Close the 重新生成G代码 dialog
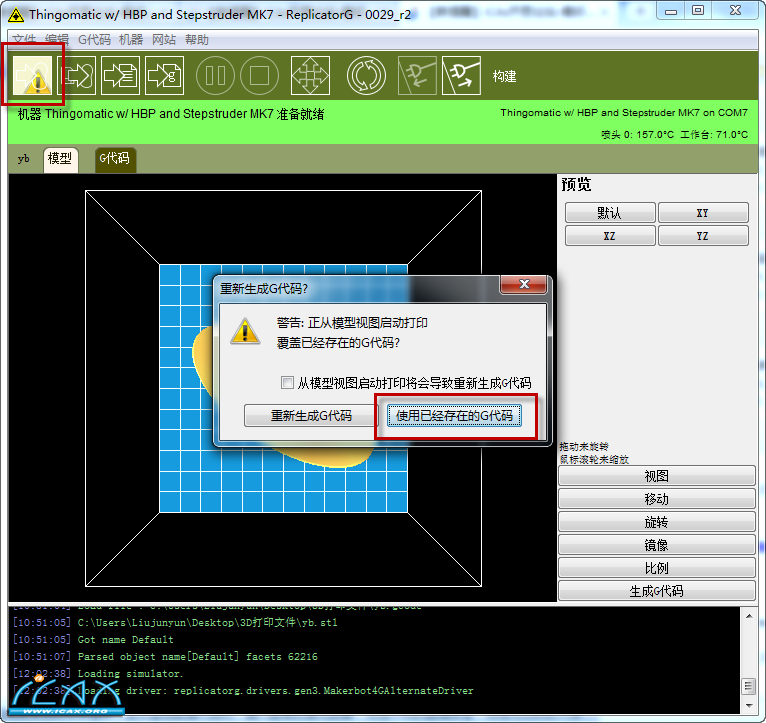Screen dimensions: 766x723 click(523, 284)
